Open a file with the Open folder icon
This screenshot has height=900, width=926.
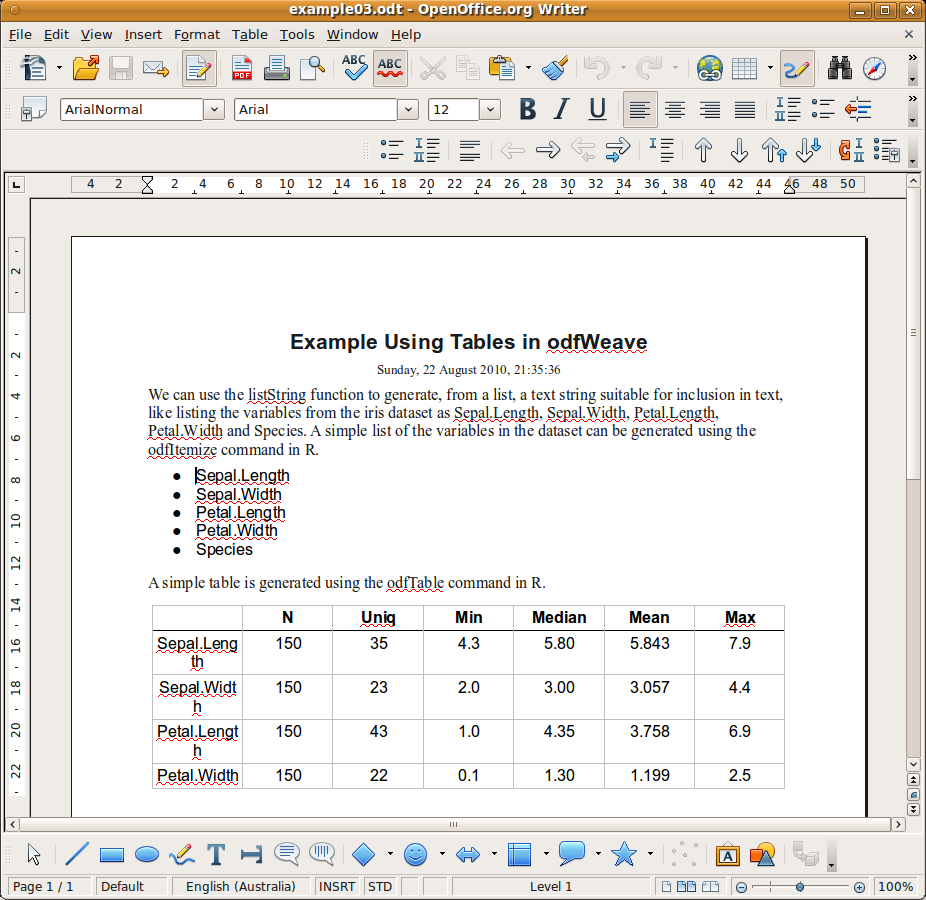(86, 68)
